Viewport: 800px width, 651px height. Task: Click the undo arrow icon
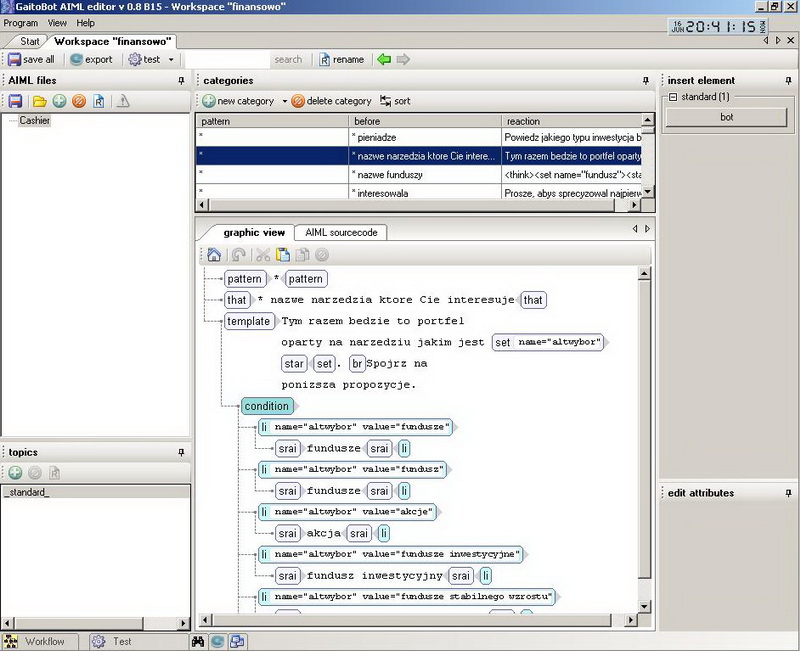pos(238,255)
